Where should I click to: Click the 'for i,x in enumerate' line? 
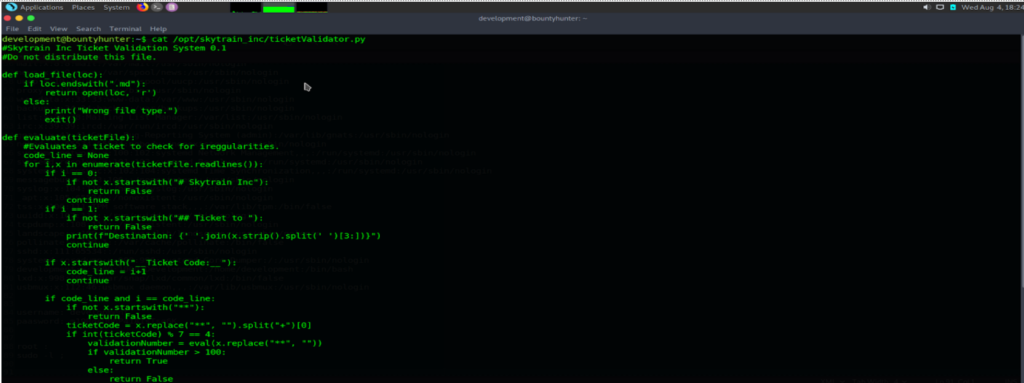pos(144,164)
